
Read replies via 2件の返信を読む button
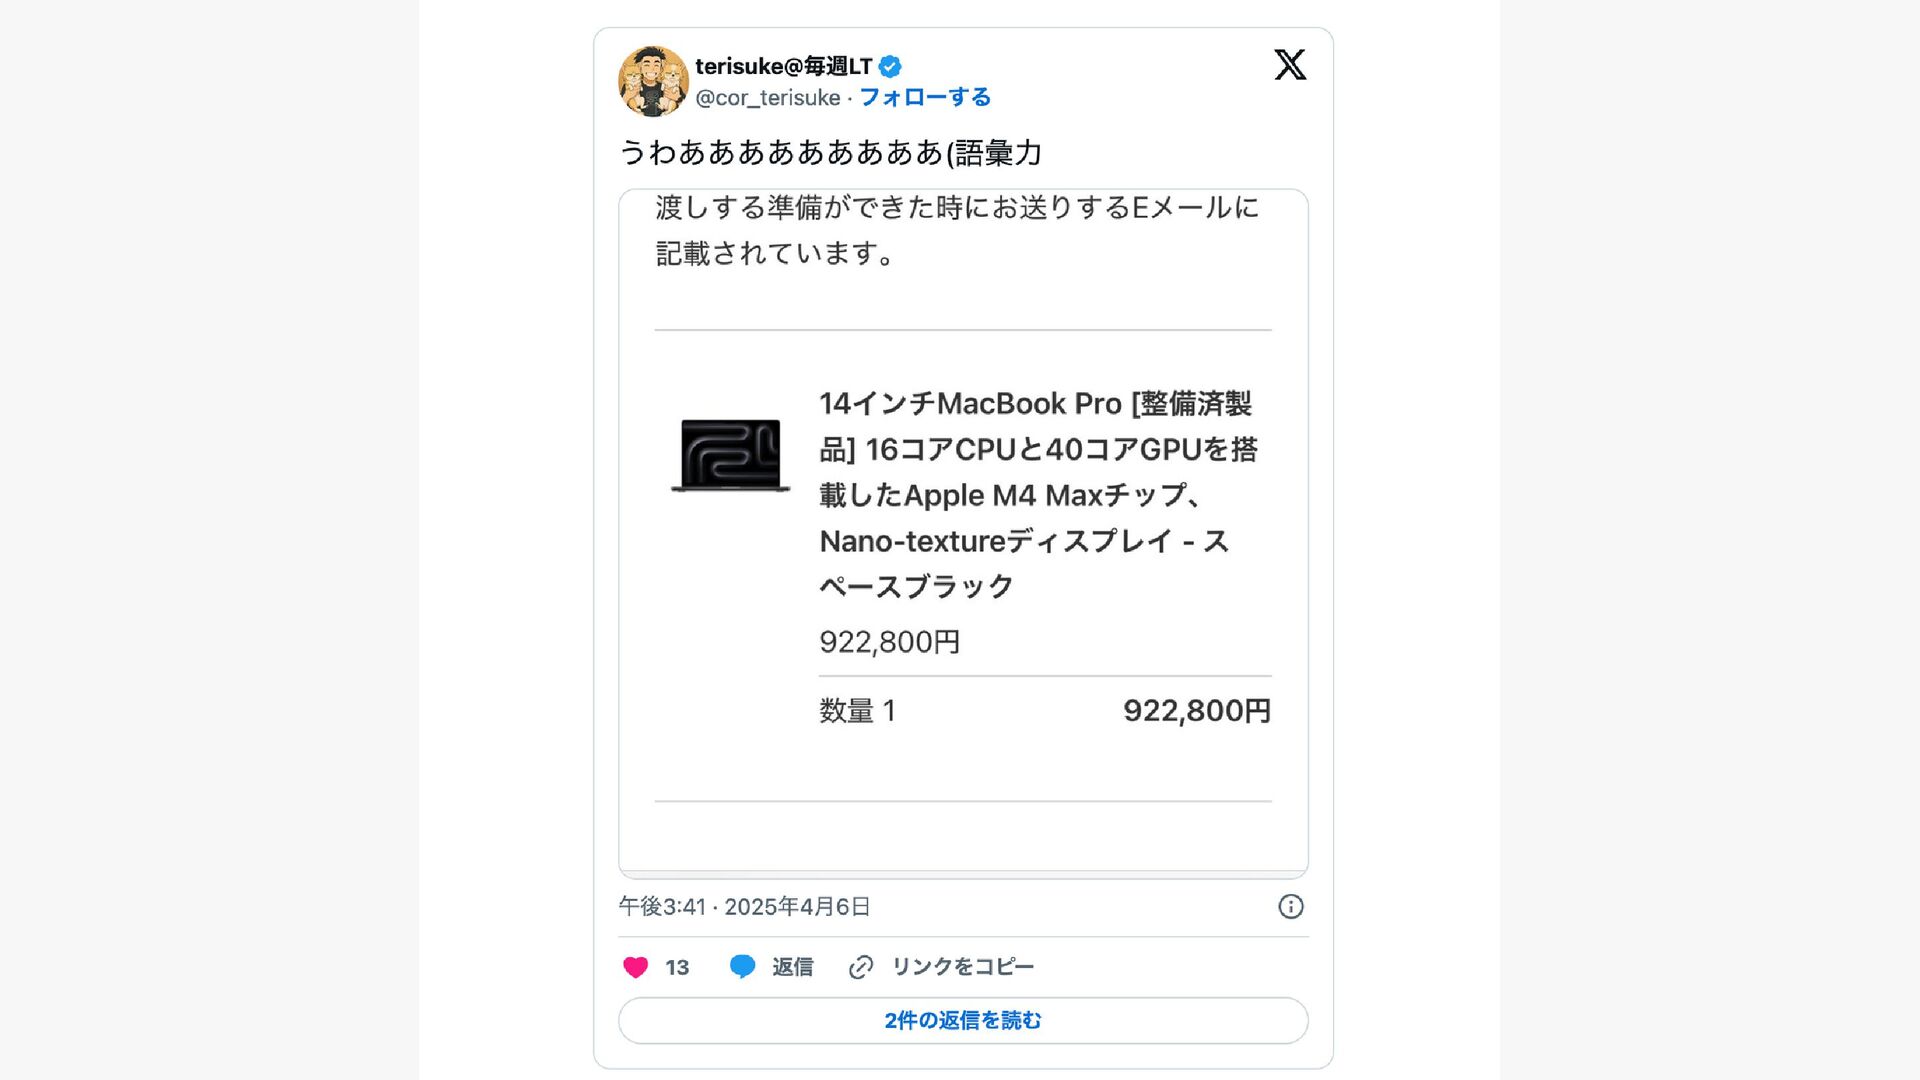(x=963, y=1021)
